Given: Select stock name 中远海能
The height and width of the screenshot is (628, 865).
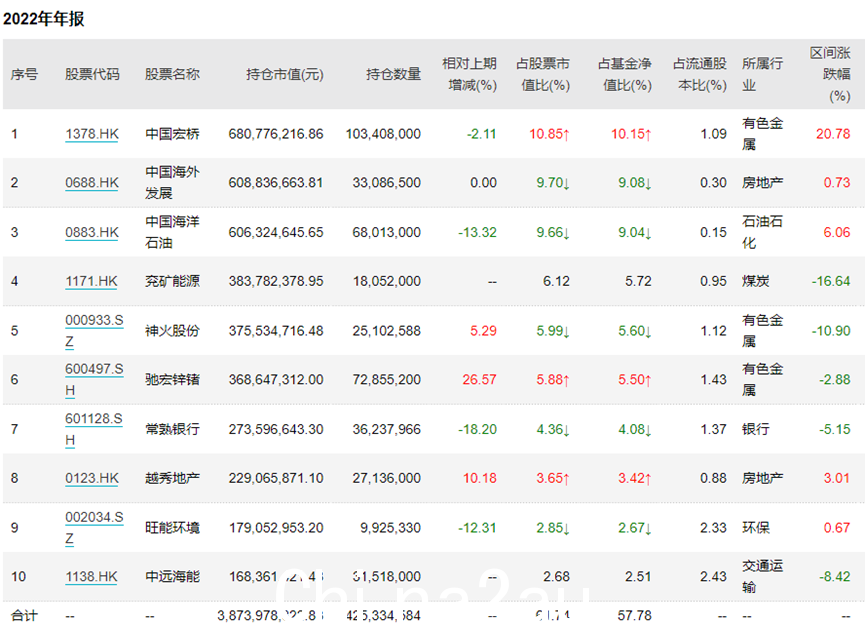Looking at the screenshot, I should [172, 577].
